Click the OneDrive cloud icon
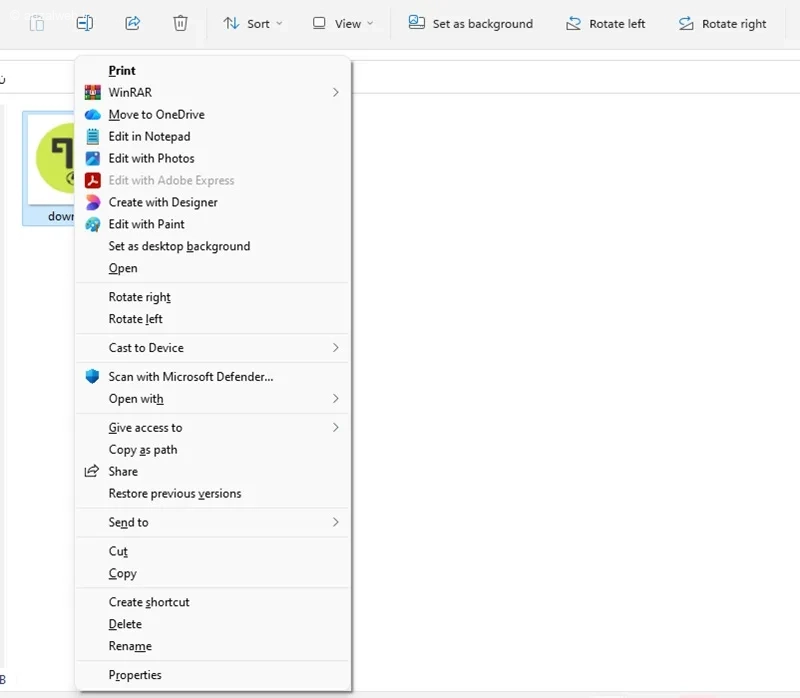Screen dimensions: 800x698 [x=92, y=115]
